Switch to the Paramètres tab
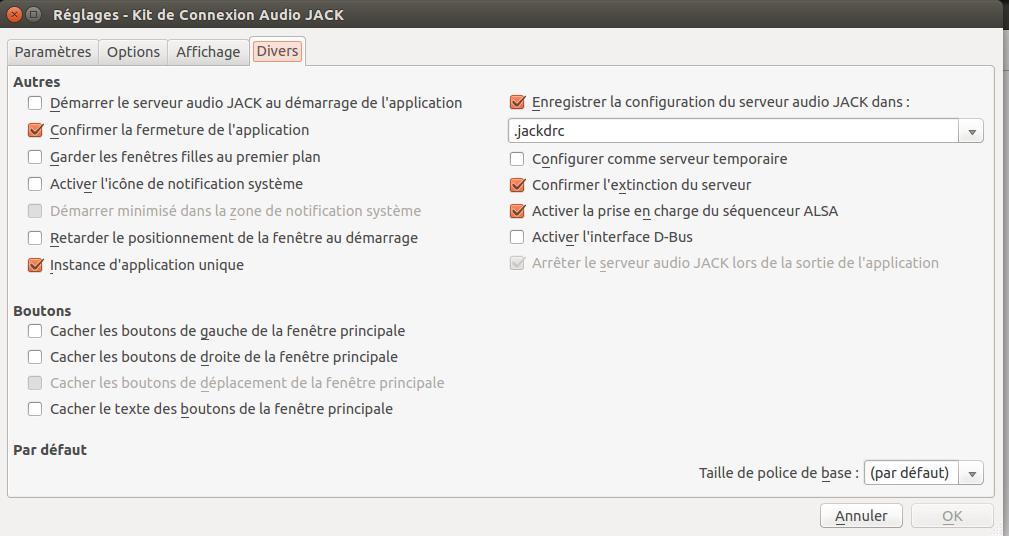This screenshot has width=1009, height=536. coord(53,52)
